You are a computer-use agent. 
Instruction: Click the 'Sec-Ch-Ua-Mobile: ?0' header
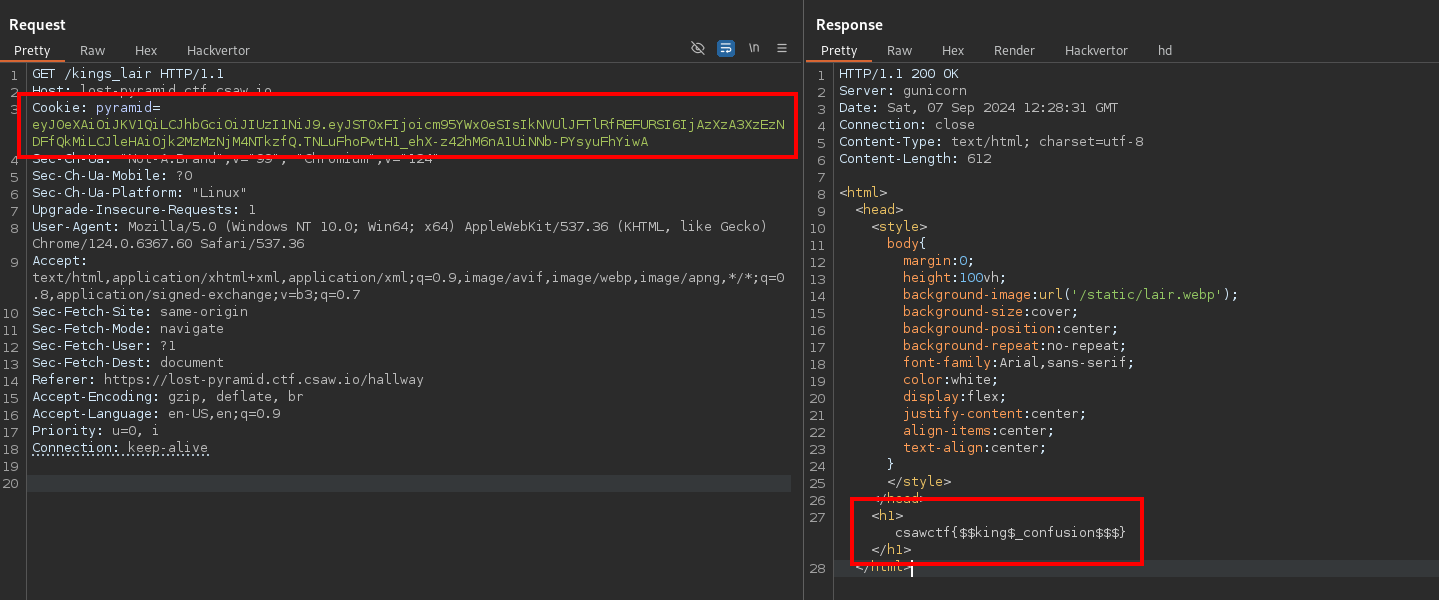[112, 176]
